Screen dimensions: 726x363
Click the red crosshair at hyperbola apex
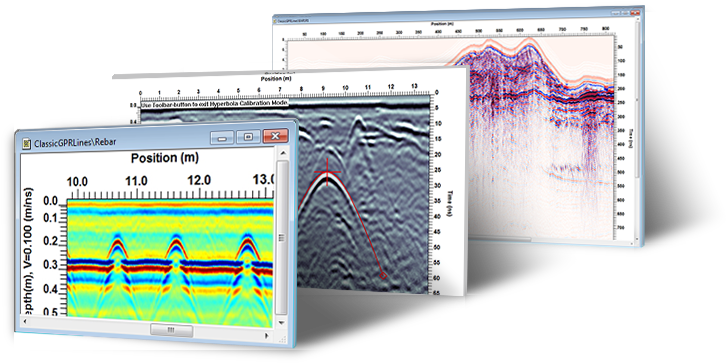[x=328, y=172]
